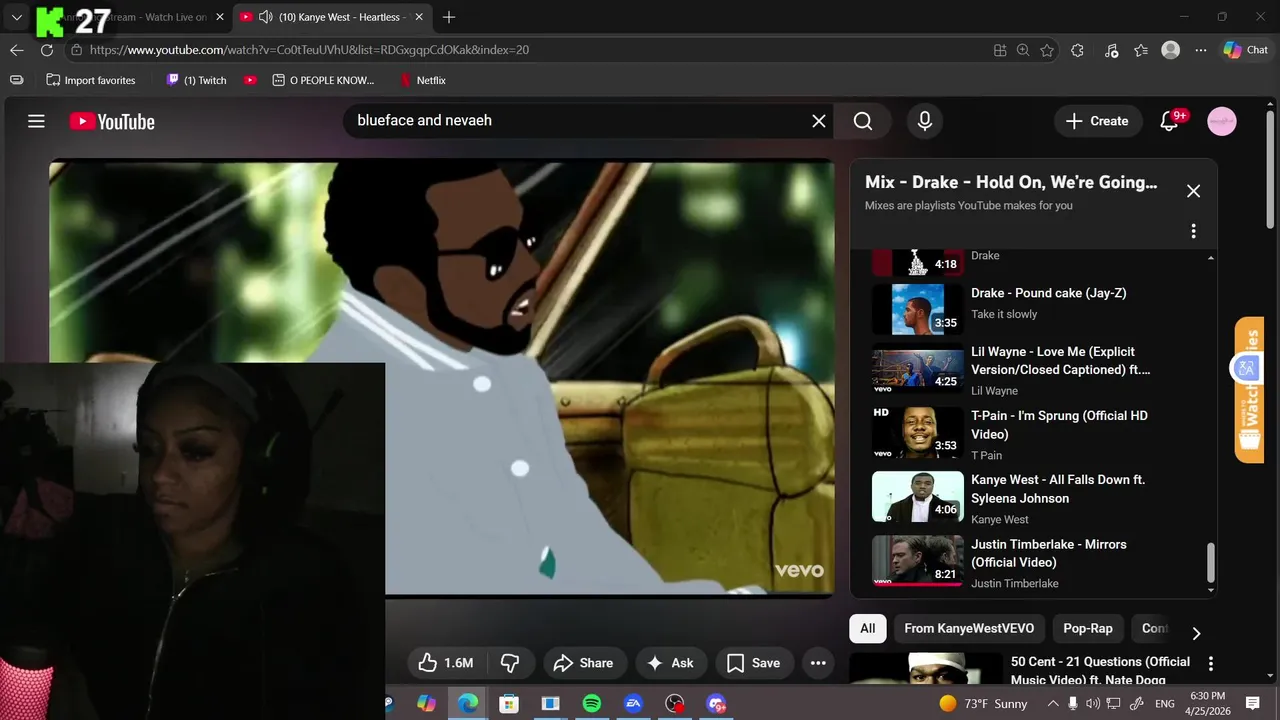Open new browser tab
Image resolution: width=1280 pixels, height=720 pixels.
point(449,17)
